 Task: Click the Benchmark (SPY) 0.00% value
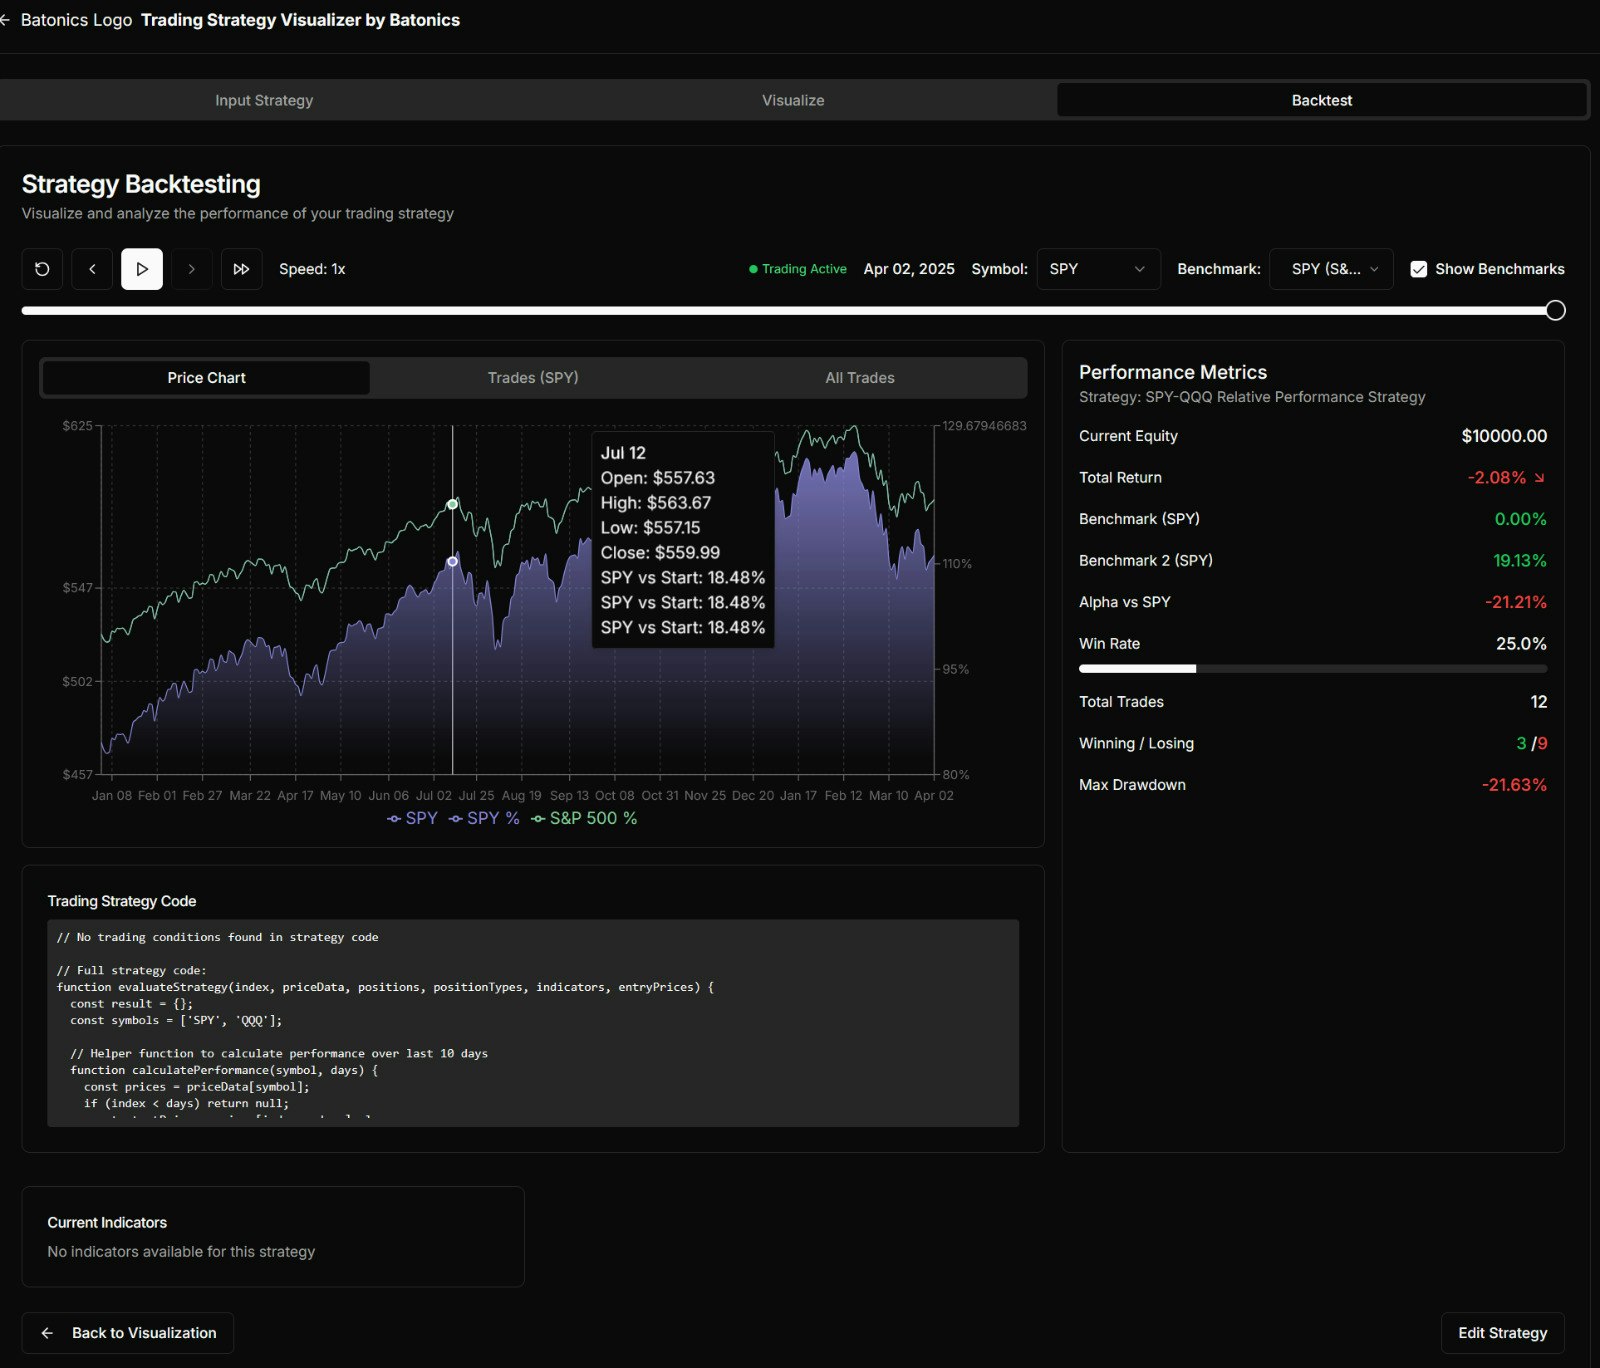(x=1520, y=519)
